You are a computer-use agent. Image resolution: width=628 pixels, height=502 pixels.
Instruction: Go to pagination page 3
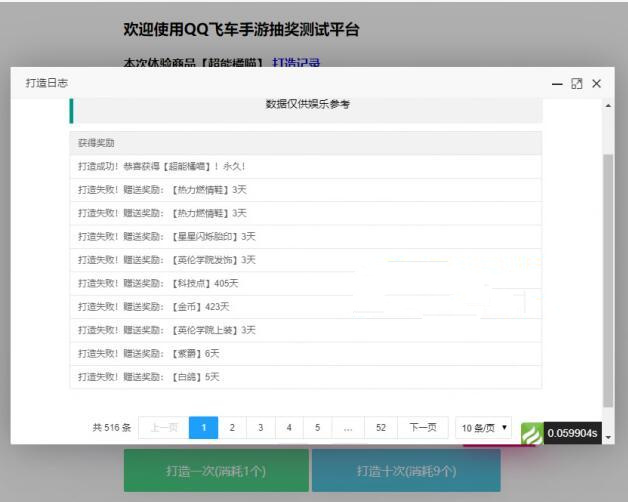coord(261,427)
